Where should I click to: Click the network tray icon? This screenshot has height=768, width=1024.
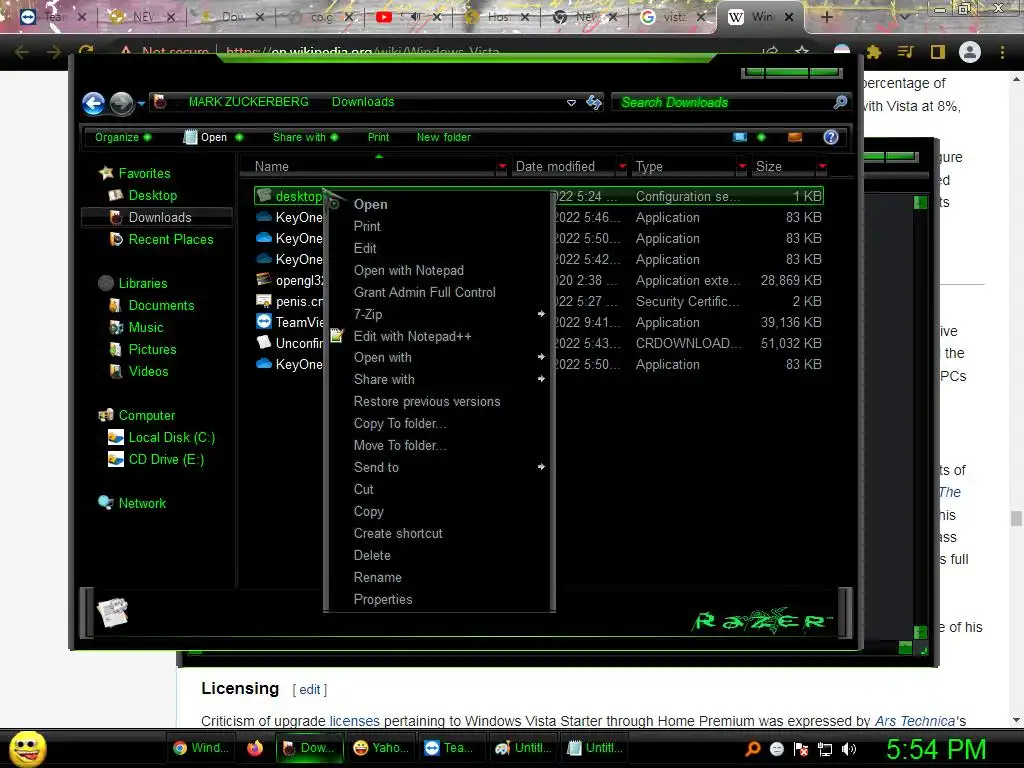click(825, 749)
